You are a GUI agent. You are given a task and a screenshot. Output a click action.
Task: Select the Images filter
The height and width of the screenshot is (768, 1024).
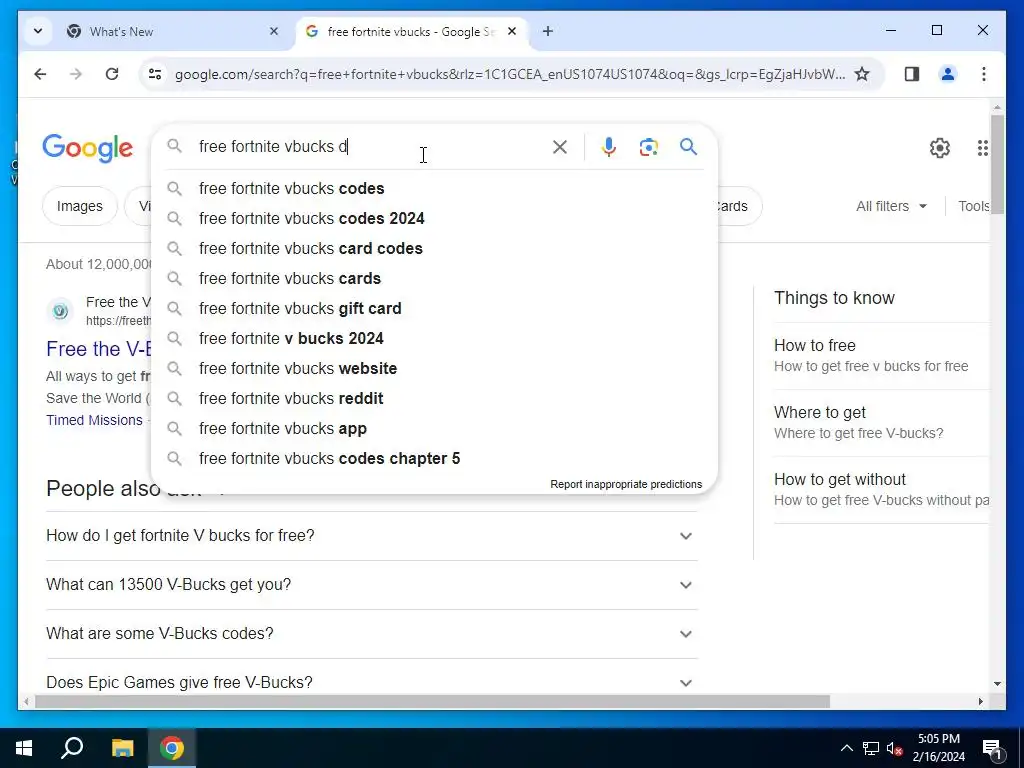click(80, 206)
